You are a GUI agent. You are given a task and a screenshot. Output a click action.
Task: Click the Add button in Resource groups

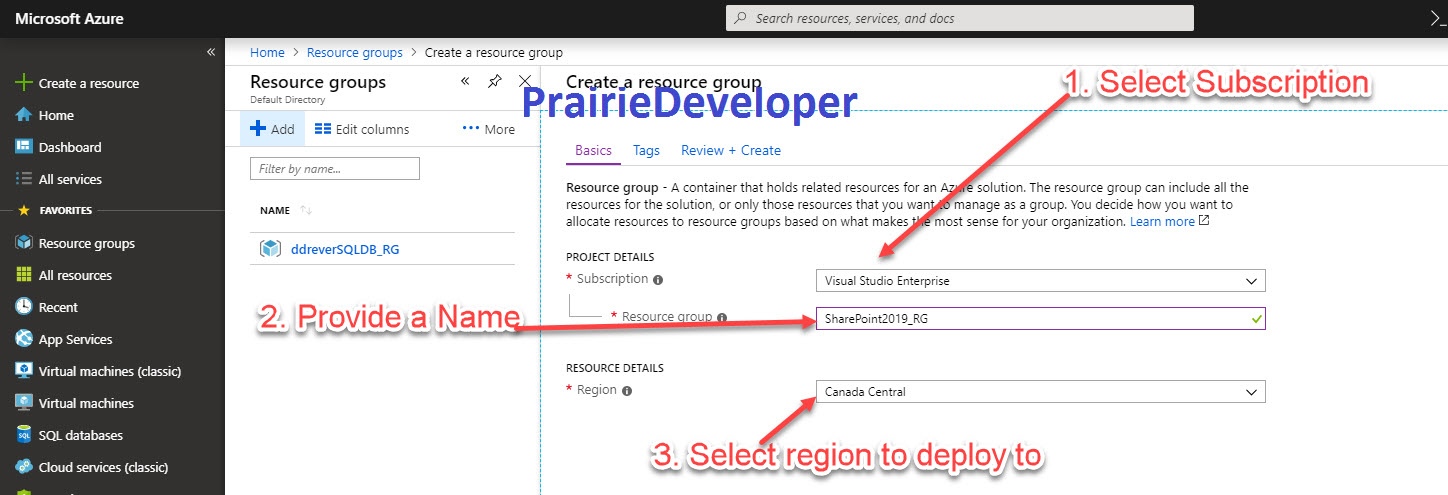272,129
